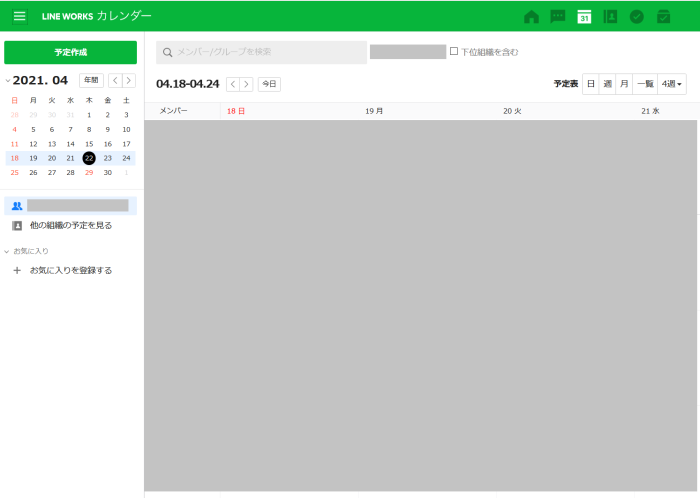Open the message chat icon
700x498 pixels.
pyautogui.click(x=558, y=17)
